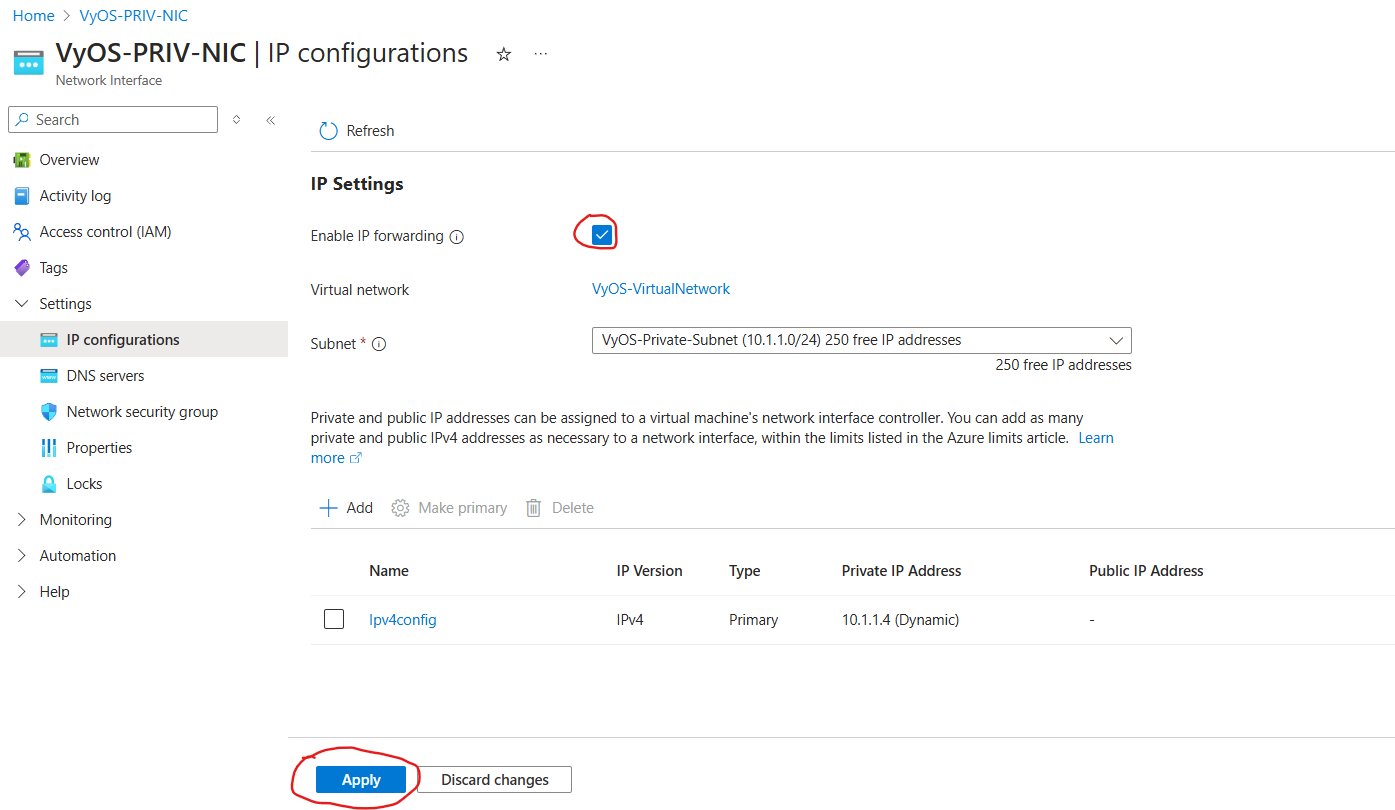
Task: Check the Ipv4config row checkbox
Action: point(333,618)
